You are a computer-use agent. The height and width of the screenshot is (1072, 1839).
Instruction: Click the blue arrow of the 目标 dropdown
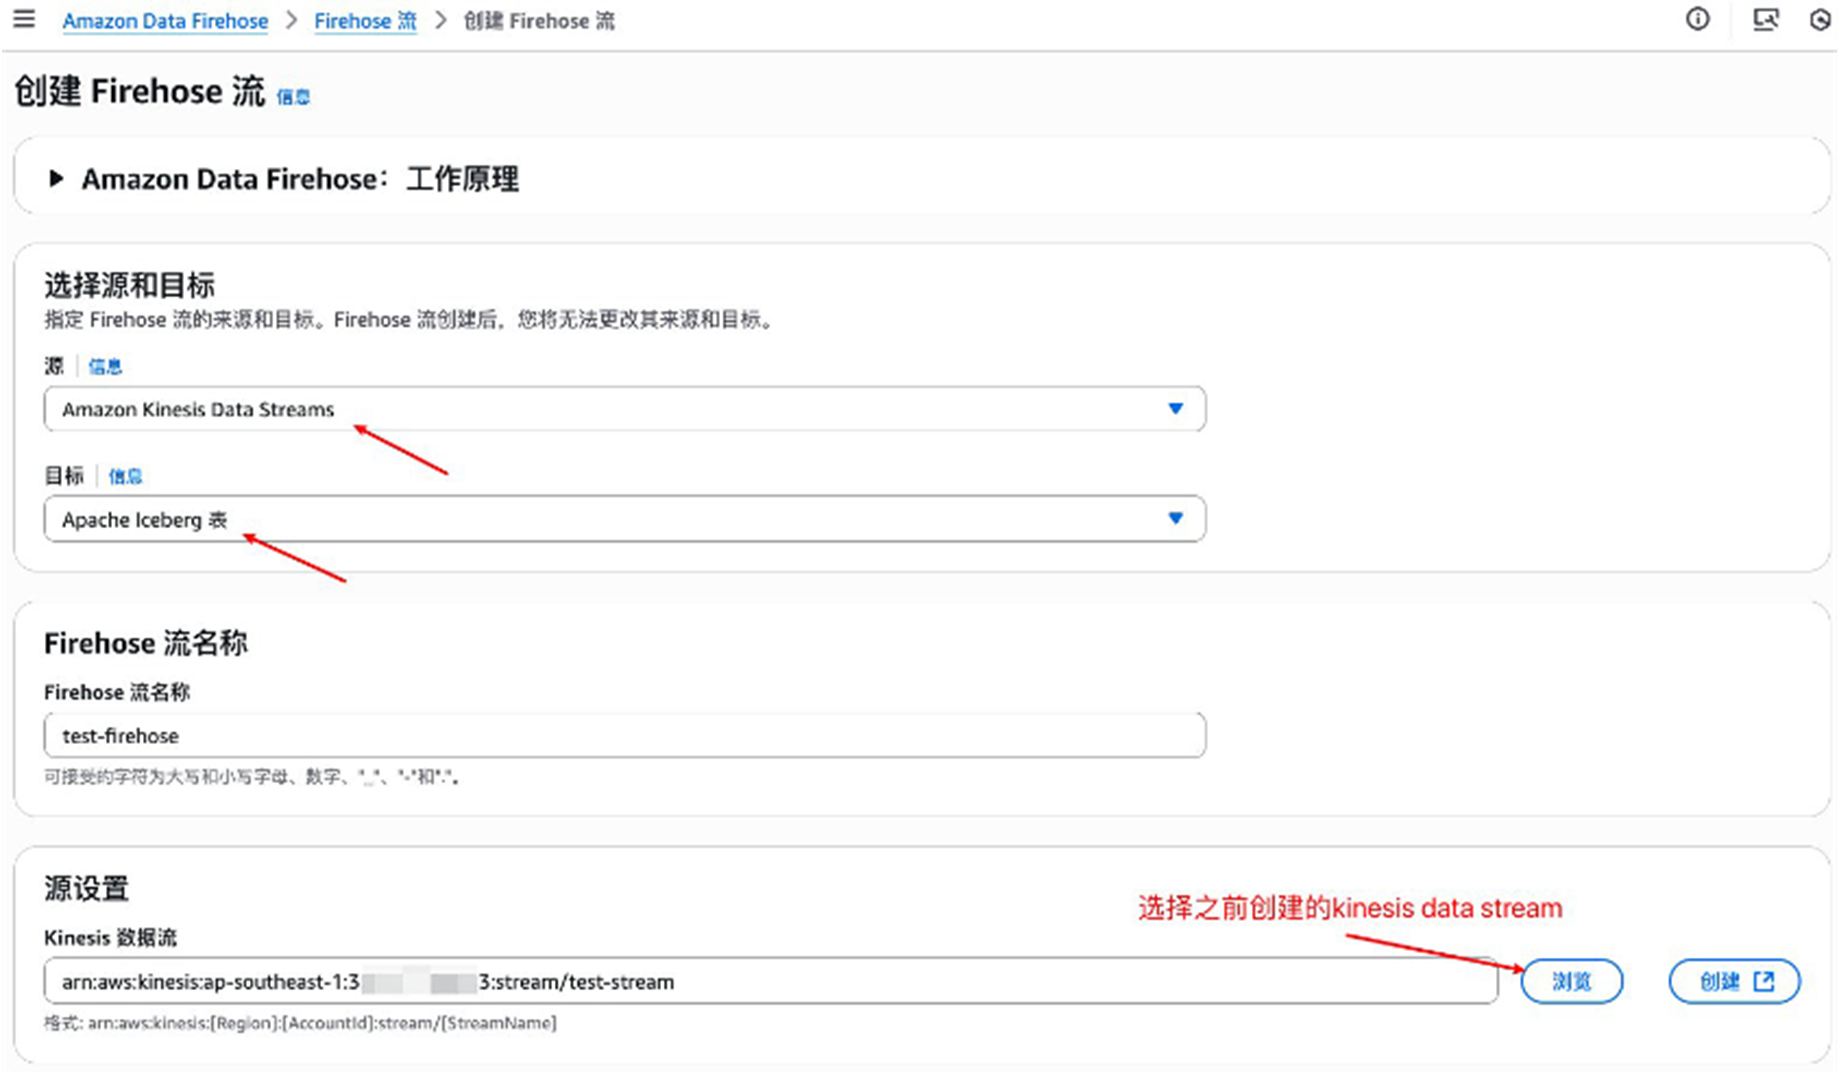click(x=1175, y=518)
